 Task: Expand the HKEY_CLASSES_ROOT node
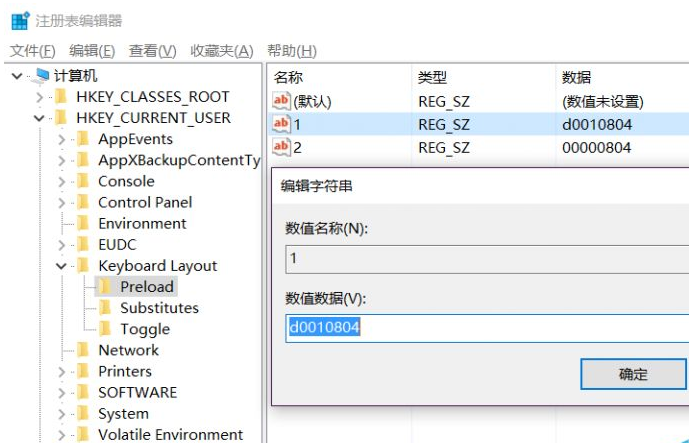pos(39,97)
